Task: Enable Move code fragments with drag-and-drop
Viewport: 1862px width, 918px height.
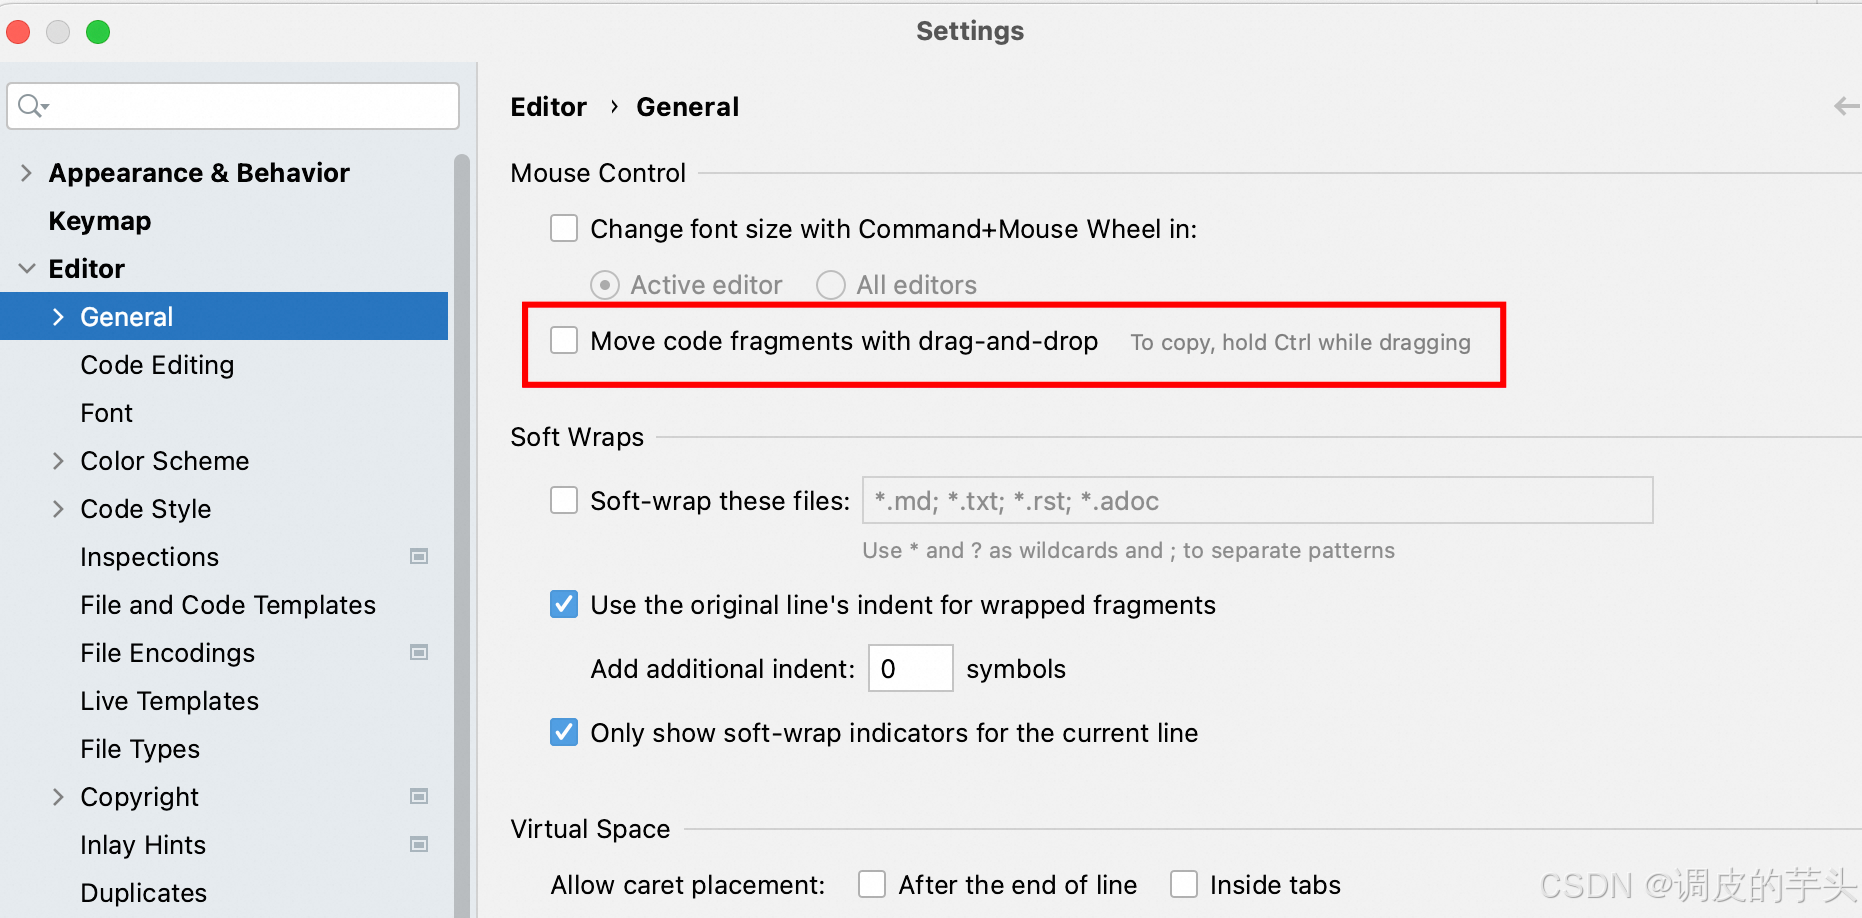Action: (x=564, y=340)
